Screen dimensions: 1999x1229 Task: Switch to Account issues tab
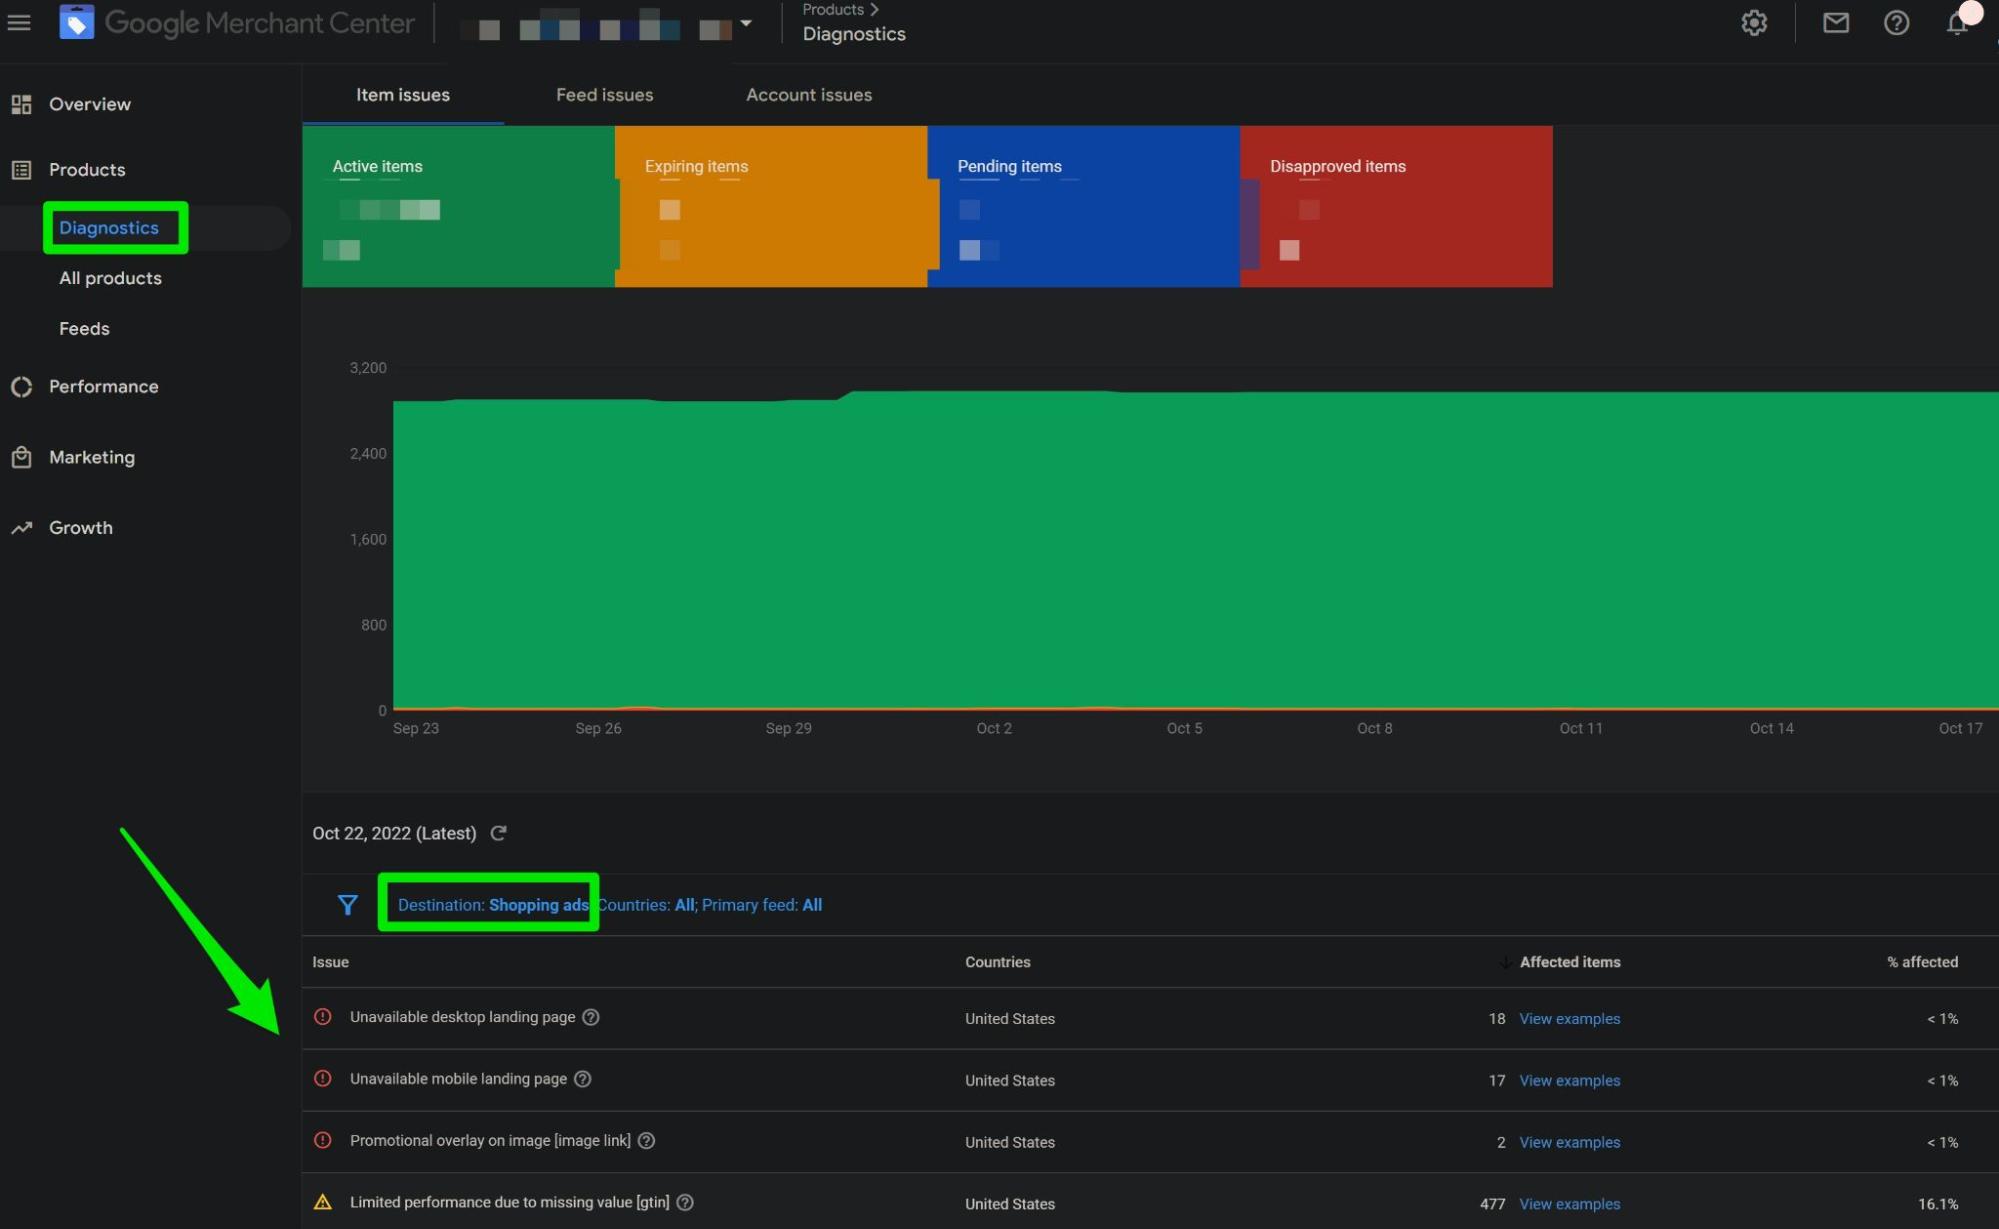(x=809, y=95)
